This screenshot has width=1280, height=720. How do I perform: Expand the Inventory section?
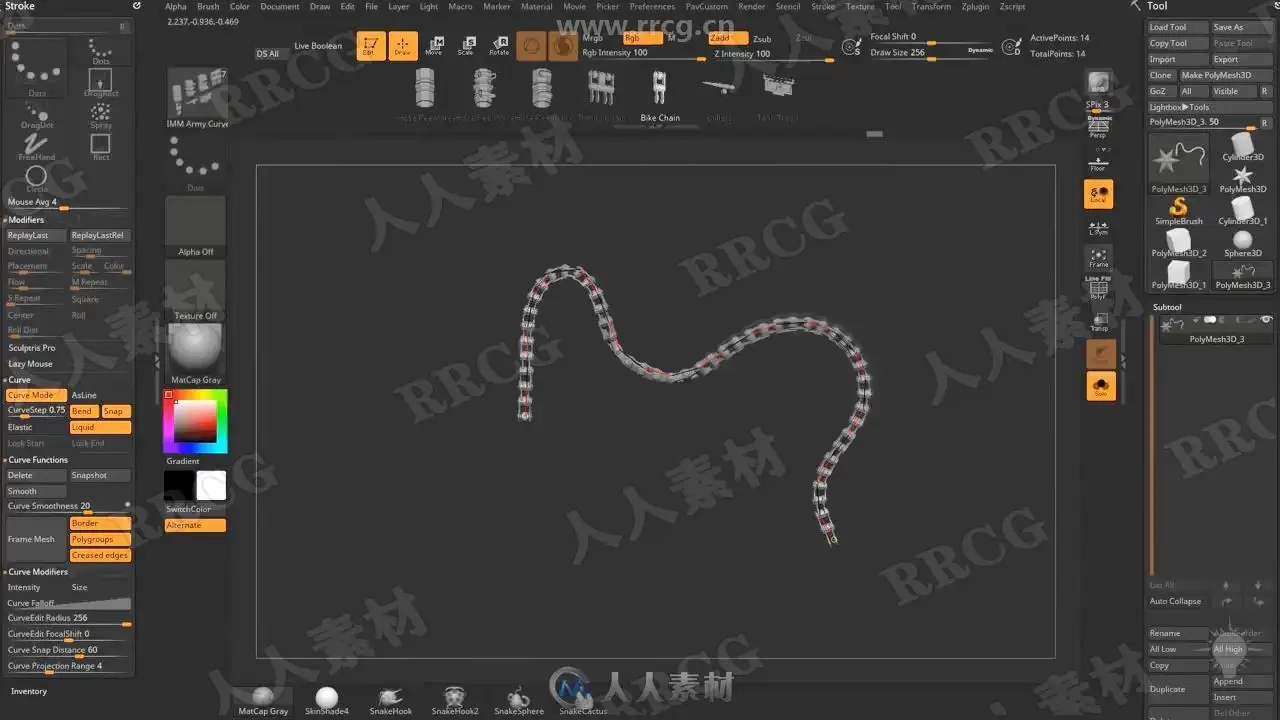tap(29, 691)
